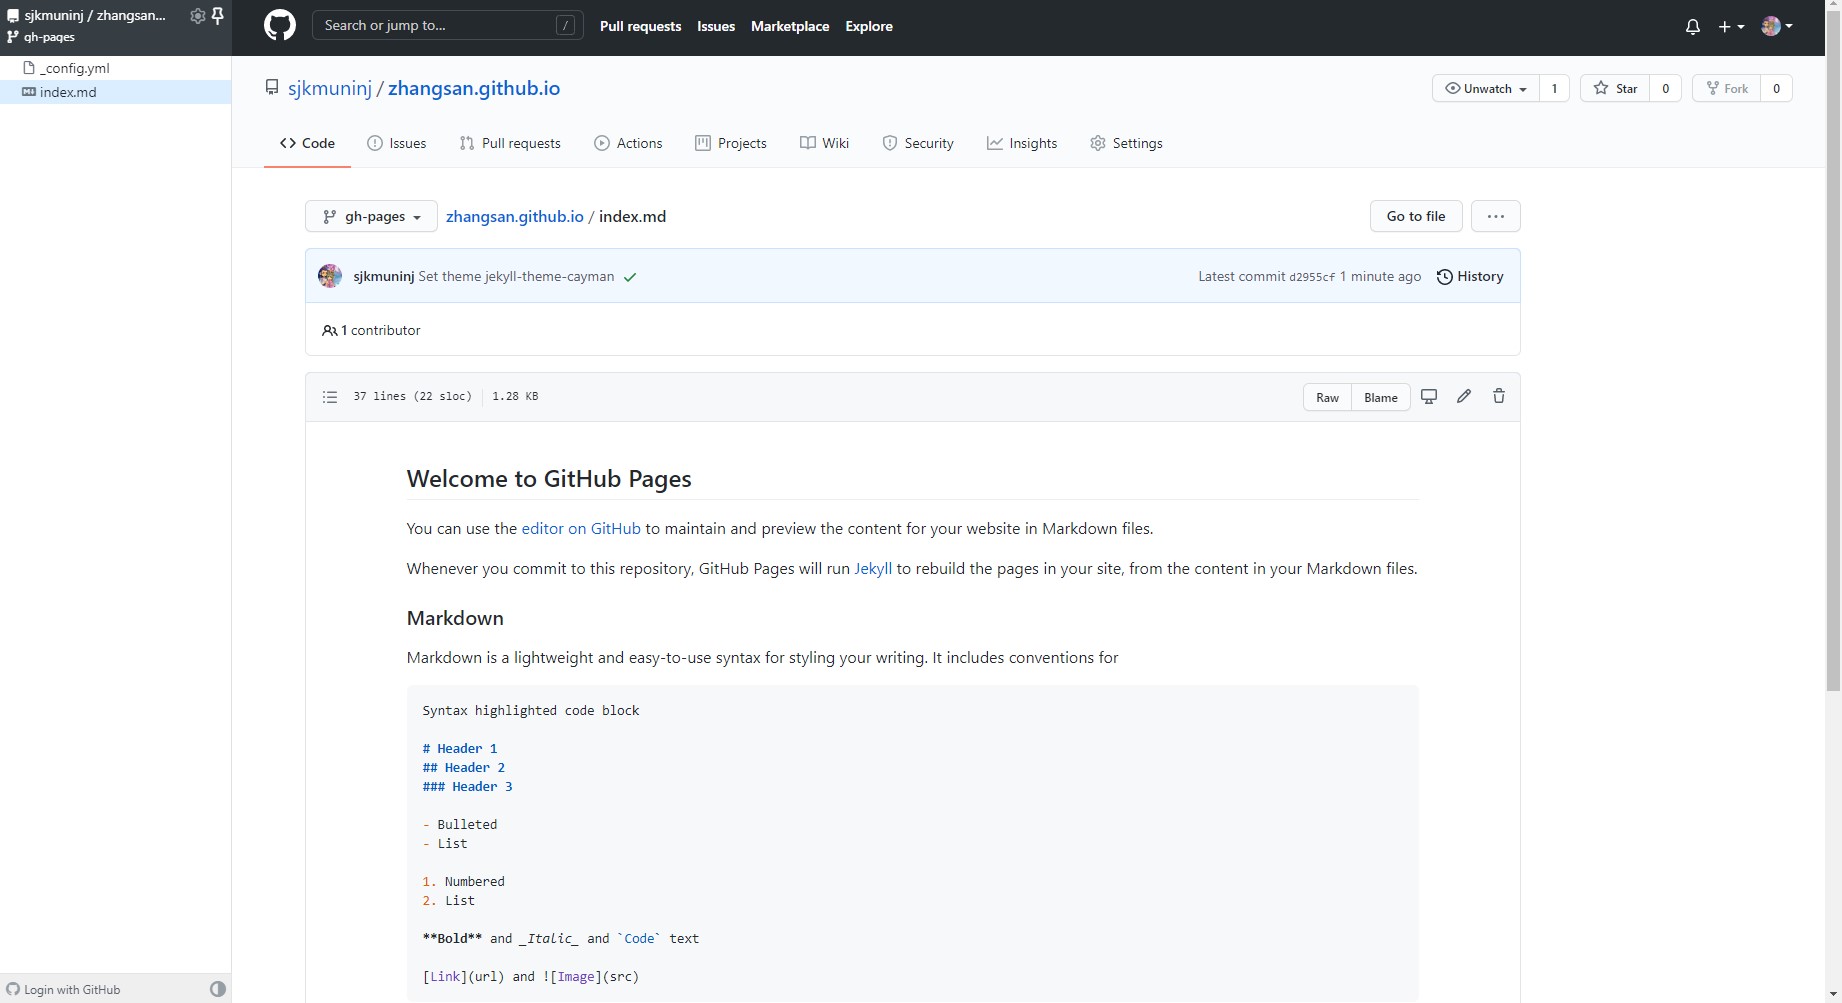Image resolution: width=1842 pixels, height=1003 pixels.
Task: Focus the Search or jump to field
Action: click(447, 26)
